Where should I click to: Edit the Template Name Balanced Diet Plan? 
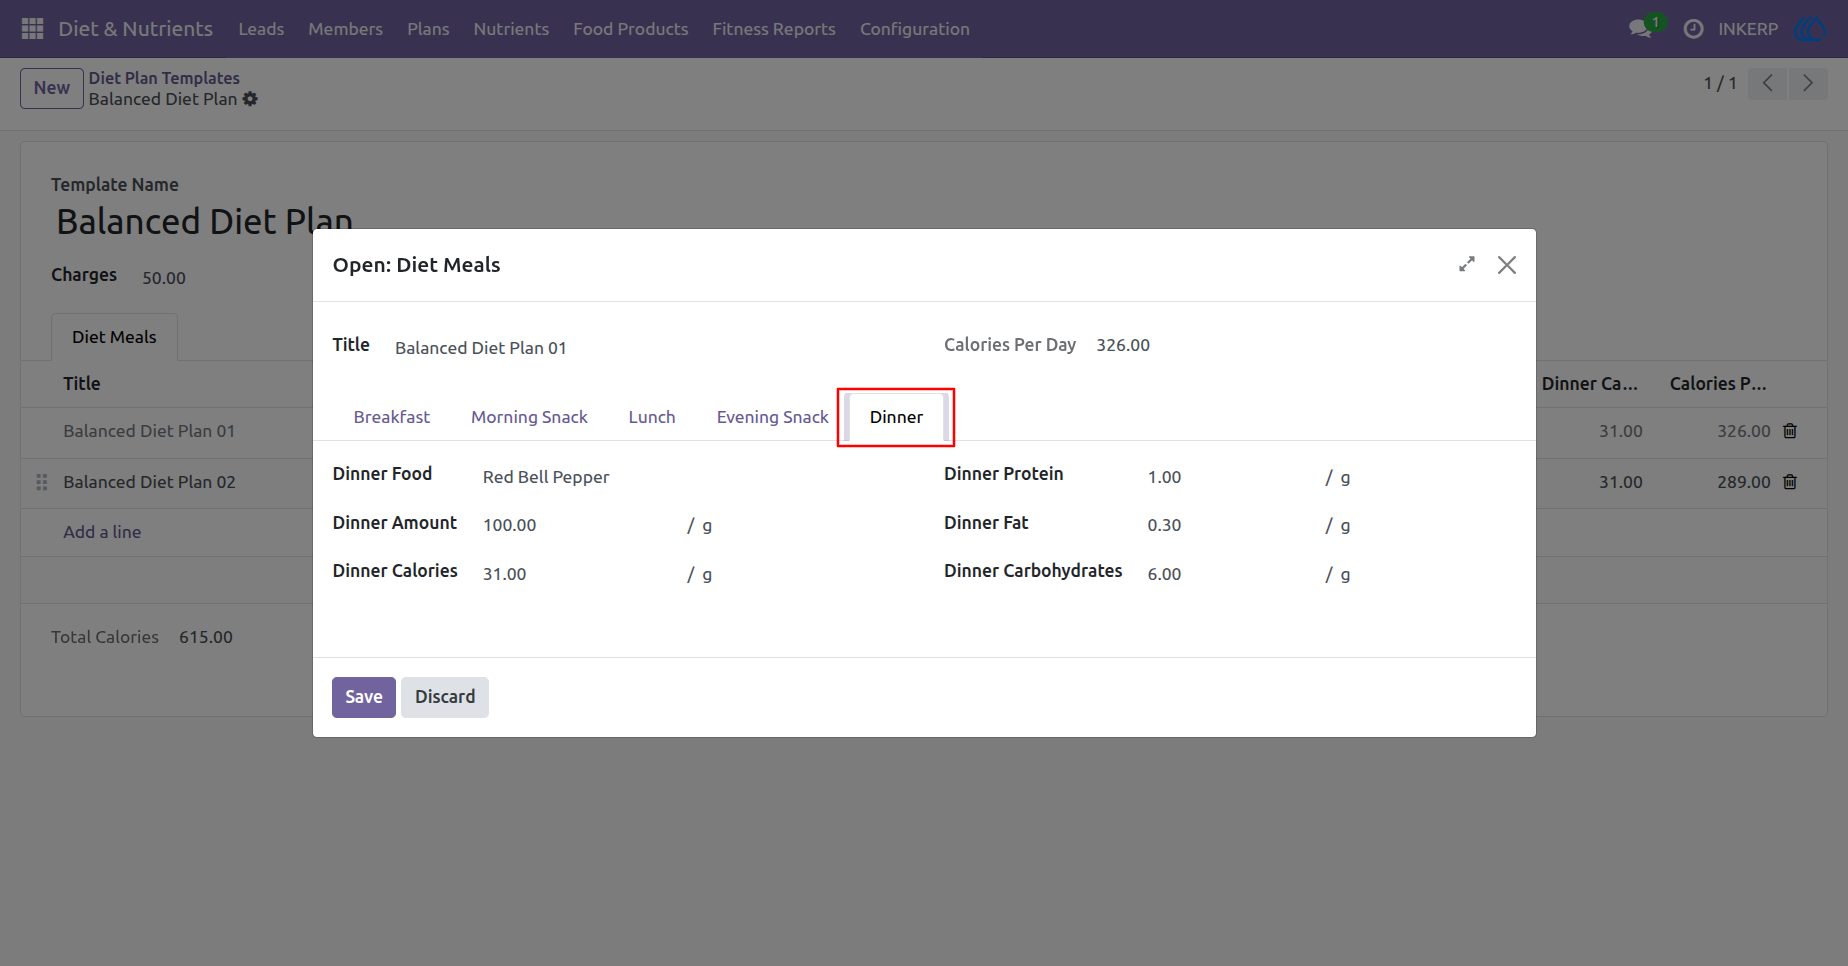[x=205, y=221]
